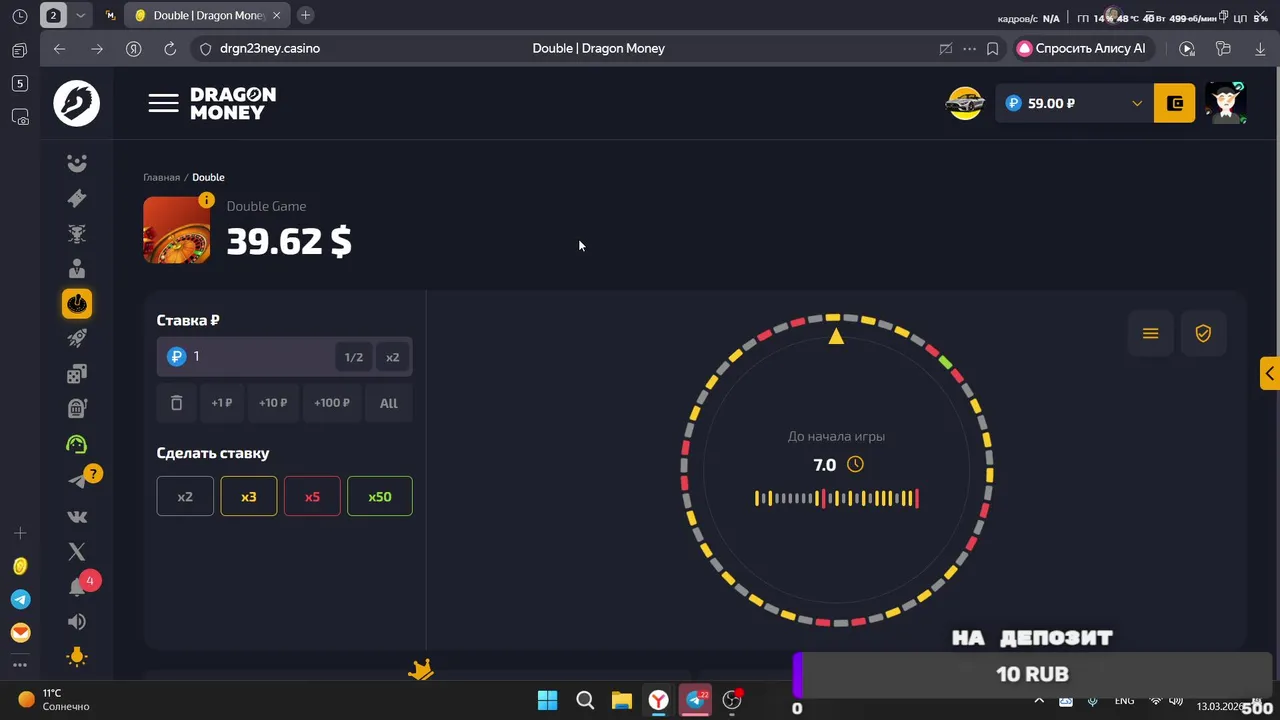
Task: Go back with browser arrow
Action: pyautogui.click(x=60, y=48)
